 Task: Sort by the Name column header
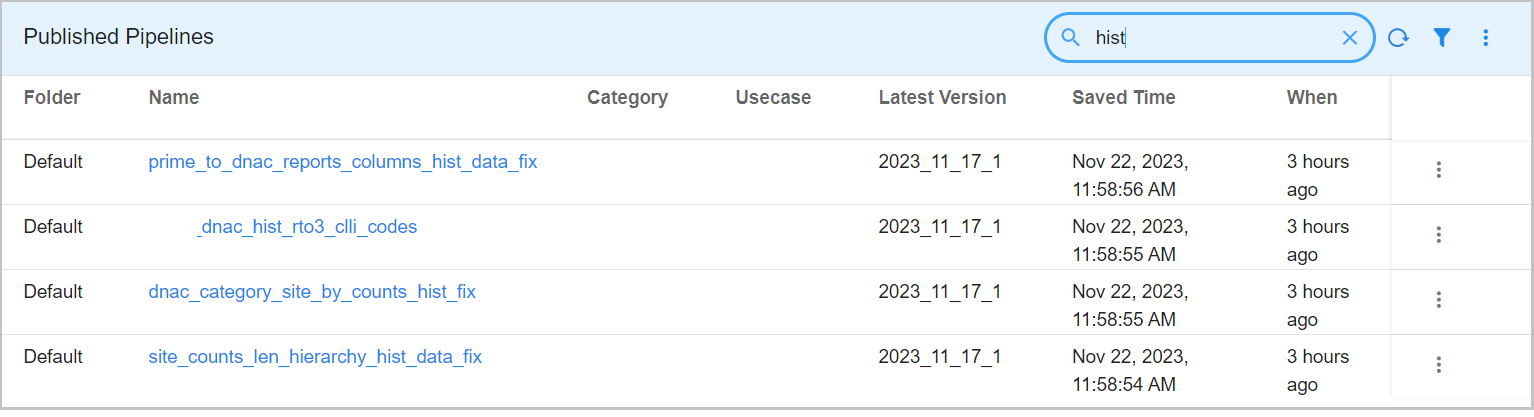pyautogui.click(x=174, y=98)
